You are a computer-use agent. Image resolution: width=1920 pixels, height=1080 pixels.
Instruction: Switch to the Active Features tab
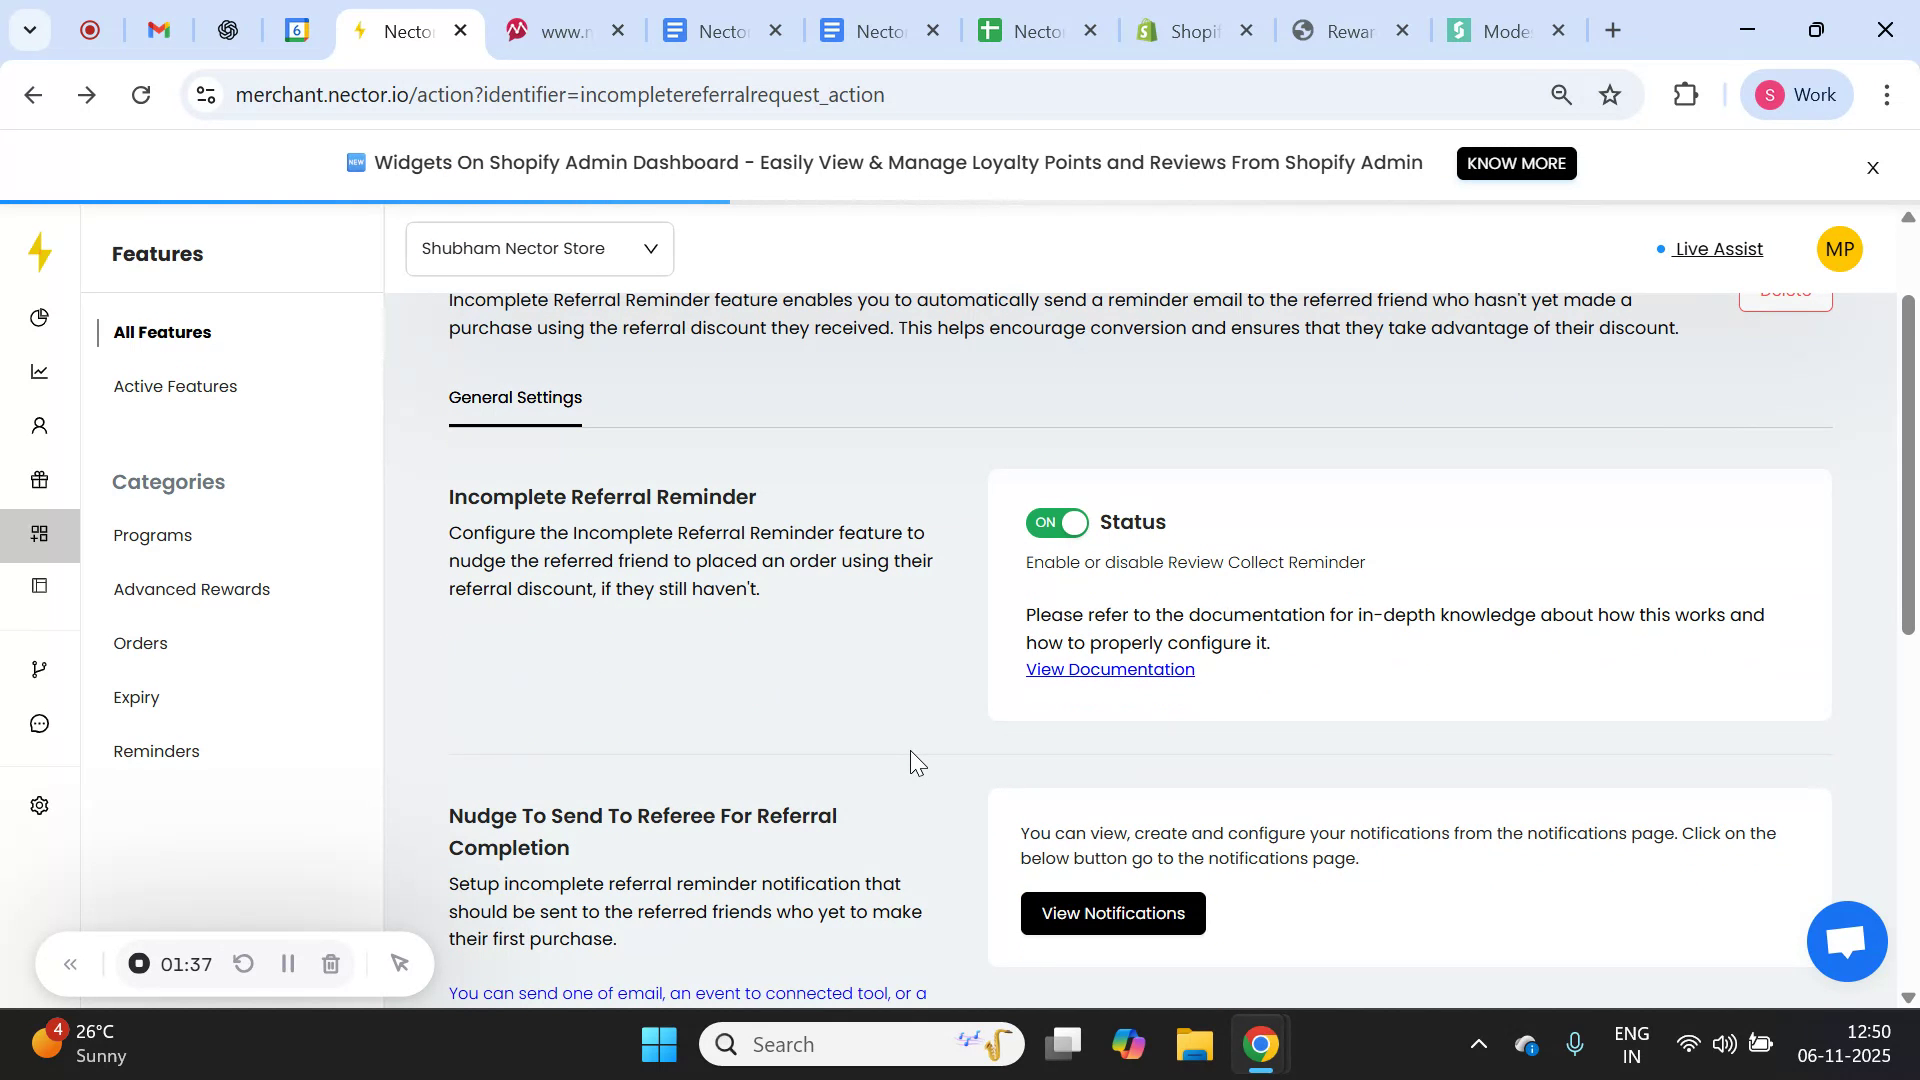175,386
